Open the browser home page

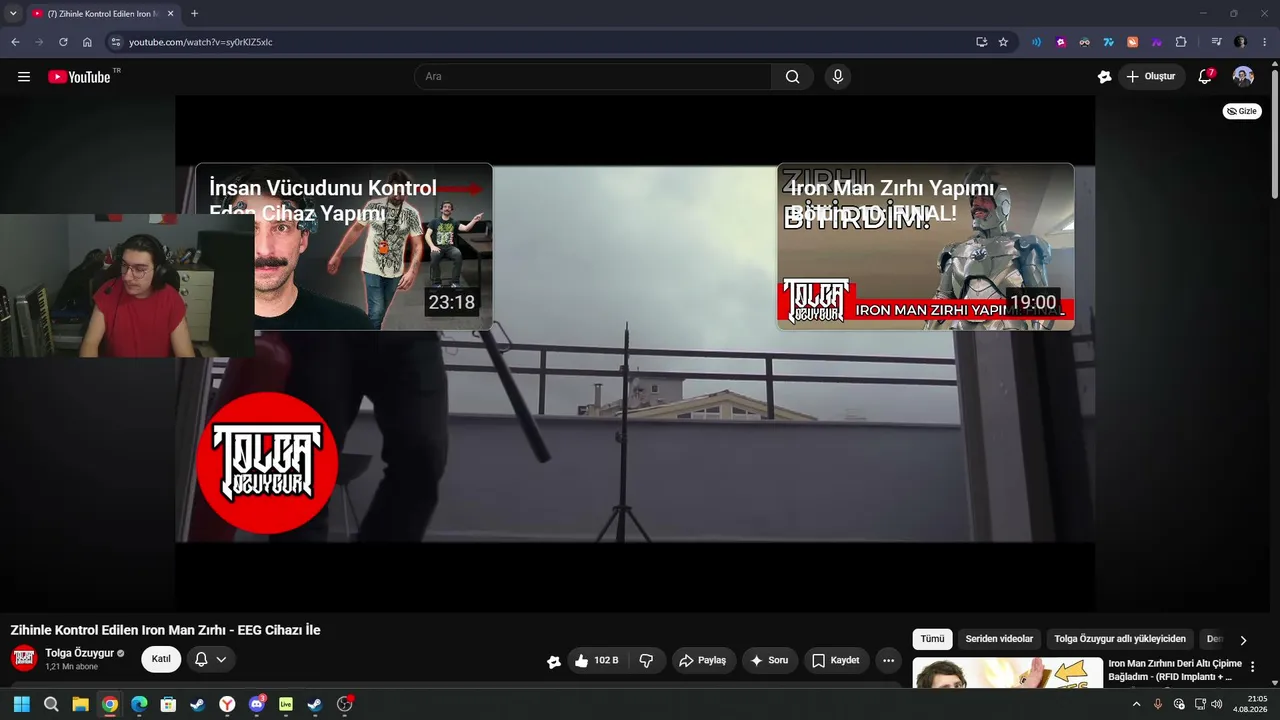[87, 42]
